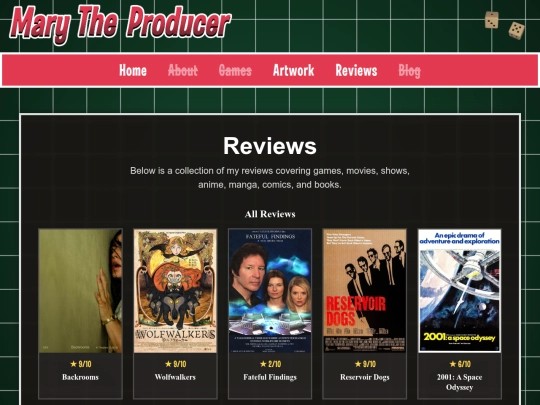Click the 6/10 rating text
The image size is (540, 405).
point(464,364)
